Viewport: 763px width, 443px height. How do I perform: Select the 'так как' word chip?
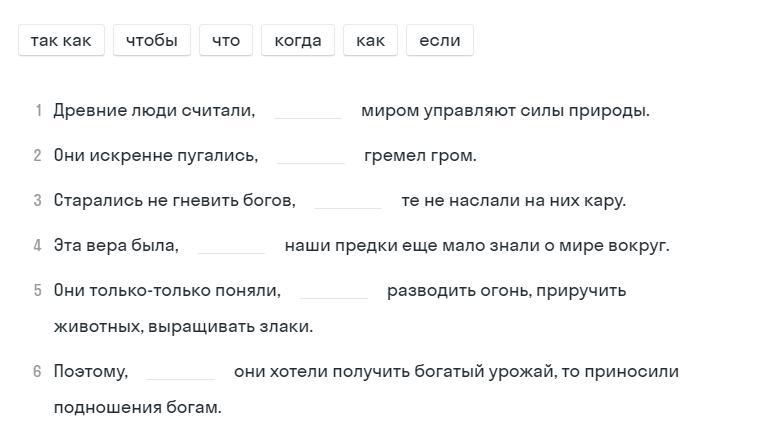click(x=61, y=40)
